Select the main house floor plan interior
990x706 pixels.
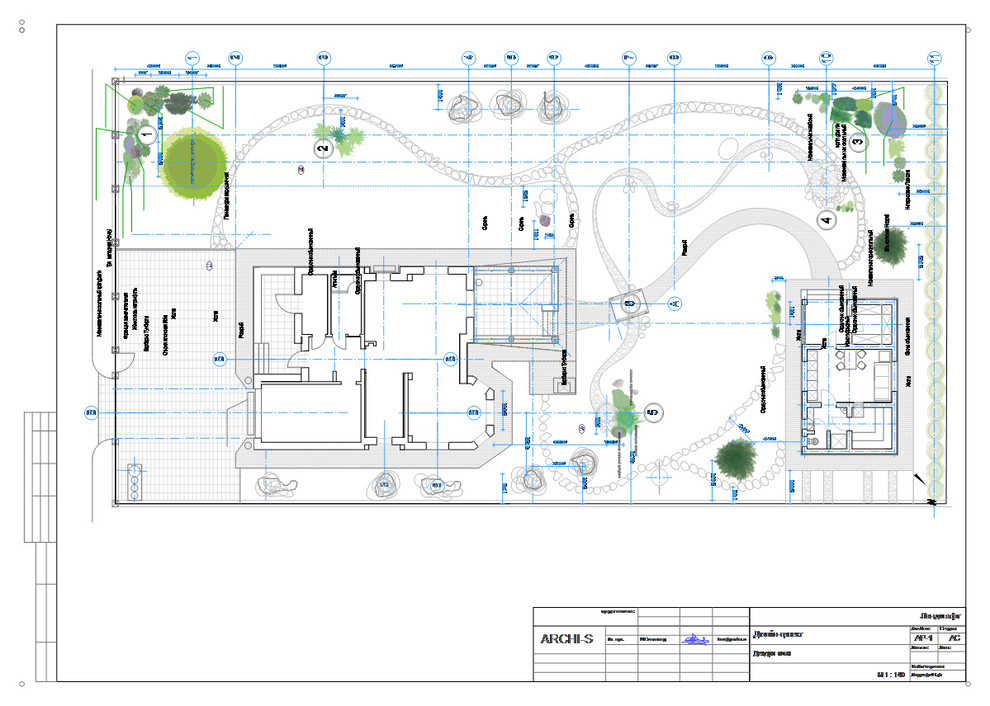tap(370, 360)
